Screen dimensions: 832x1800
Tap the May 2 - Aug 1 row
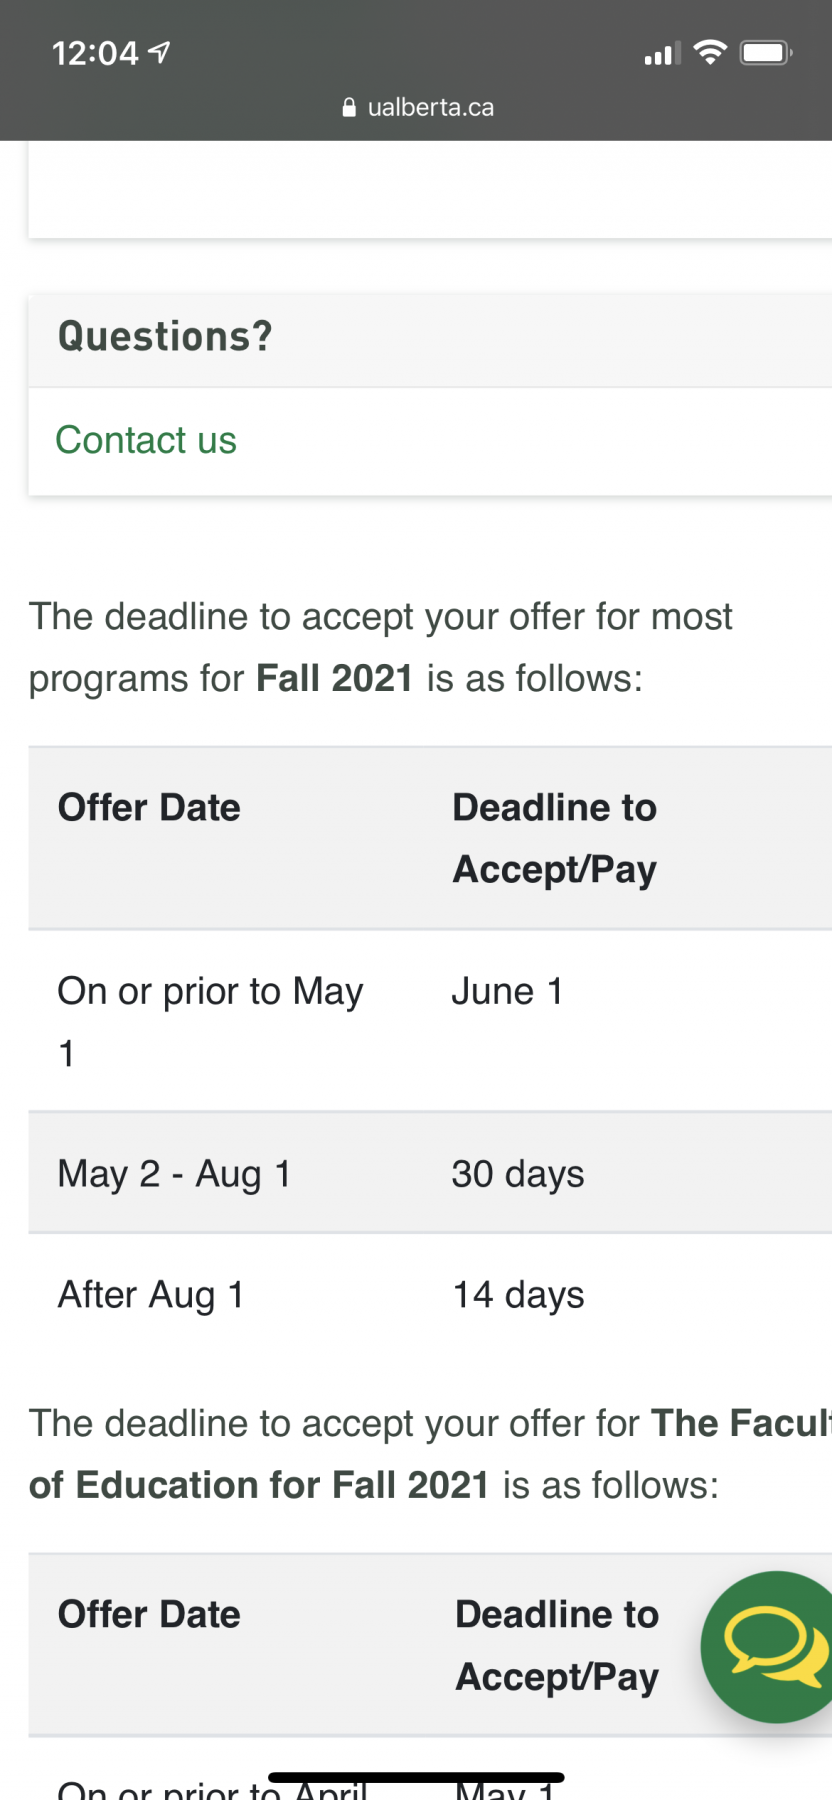tap(430, 1173)
